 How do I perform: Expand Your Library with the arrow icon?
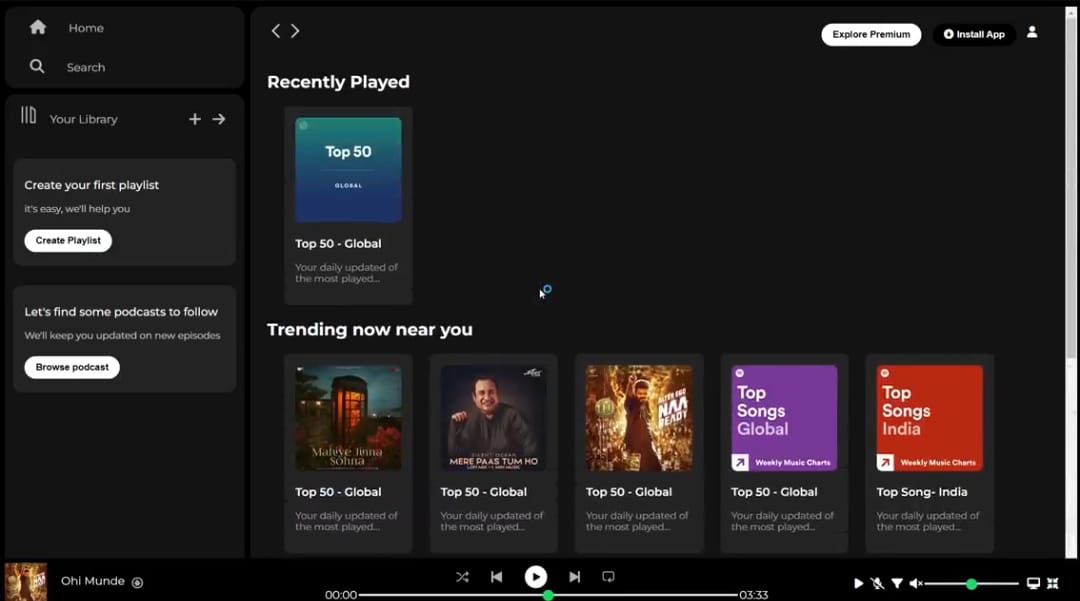[x=219, y=119]
